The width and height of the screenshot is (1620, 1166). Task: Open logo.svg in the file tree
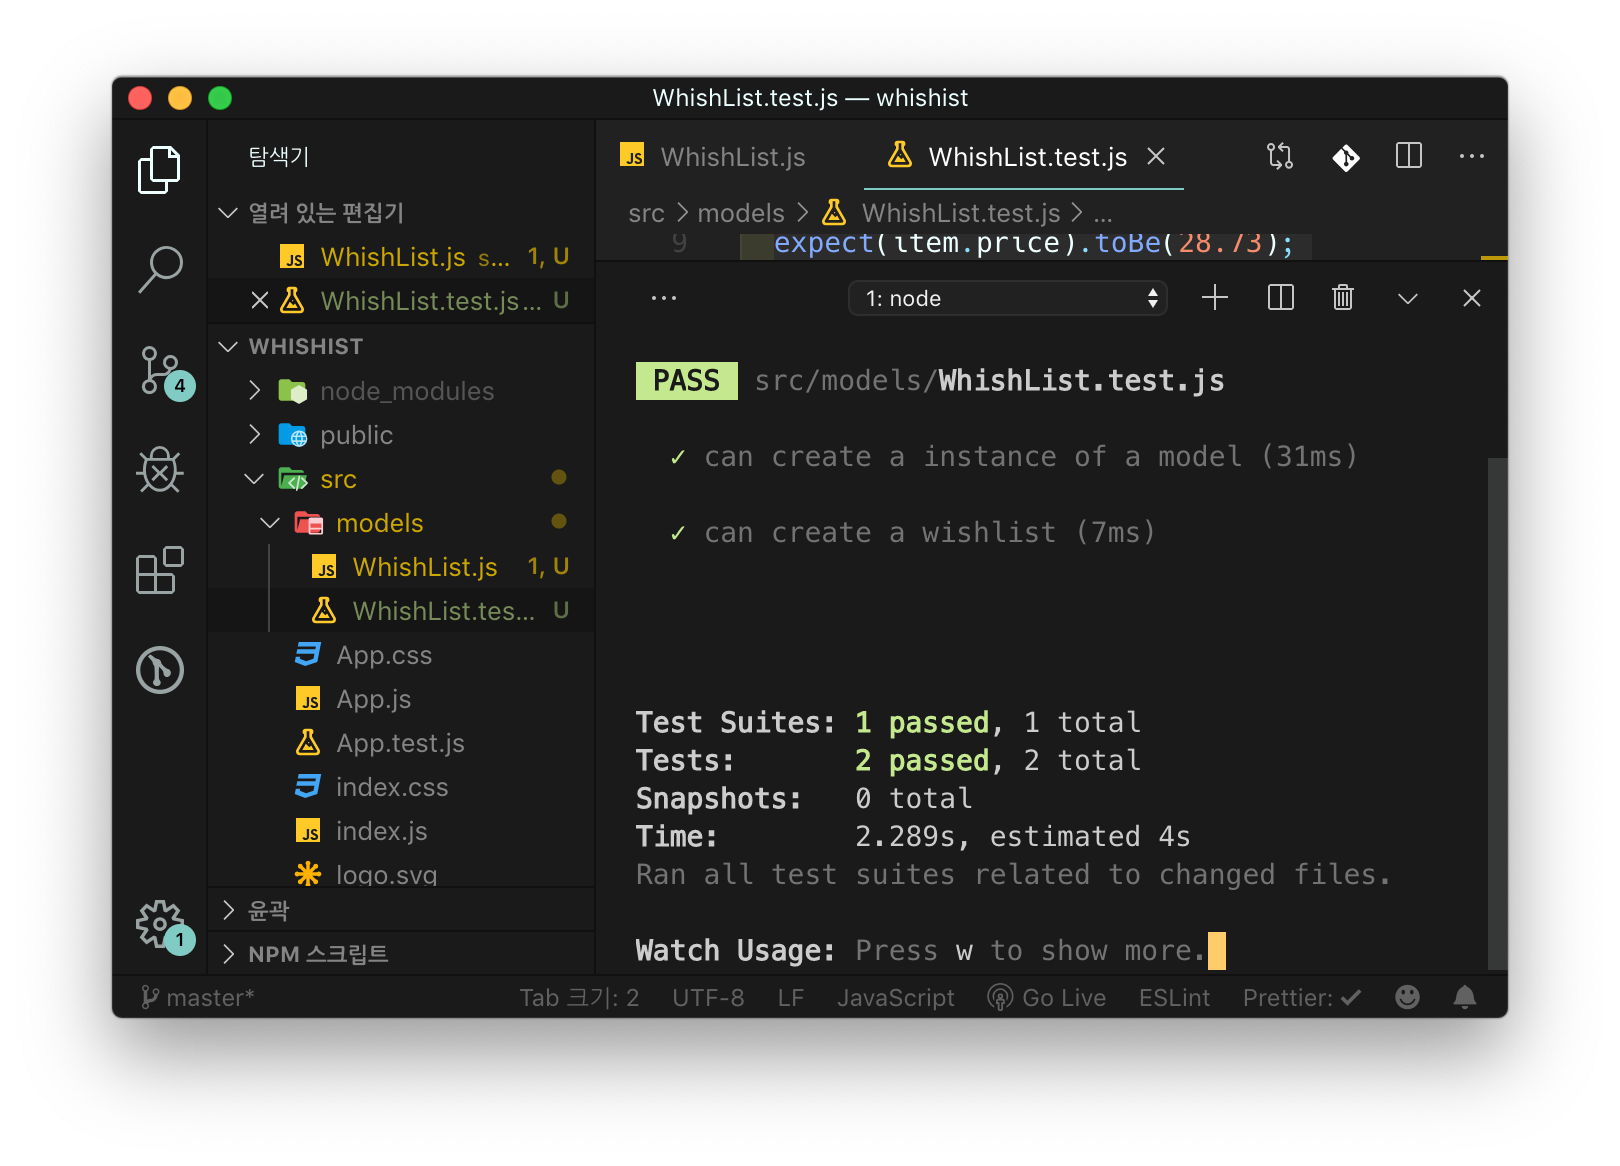[x=400, y=873]
